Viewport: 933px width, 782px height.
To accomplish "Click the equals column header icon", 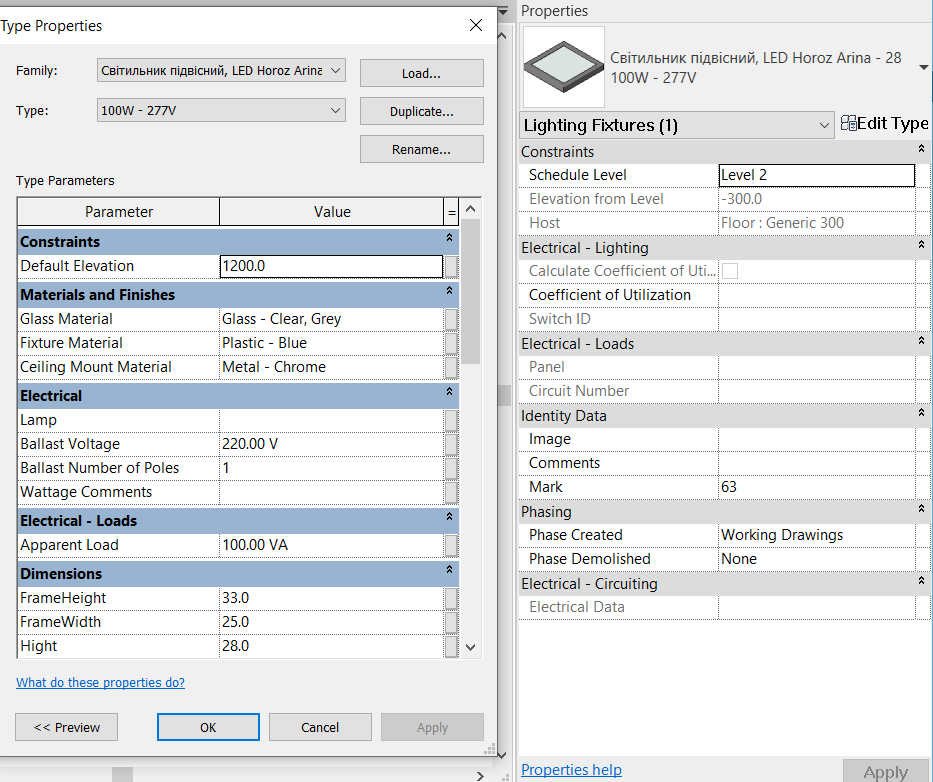I will (x=452, y=212).
